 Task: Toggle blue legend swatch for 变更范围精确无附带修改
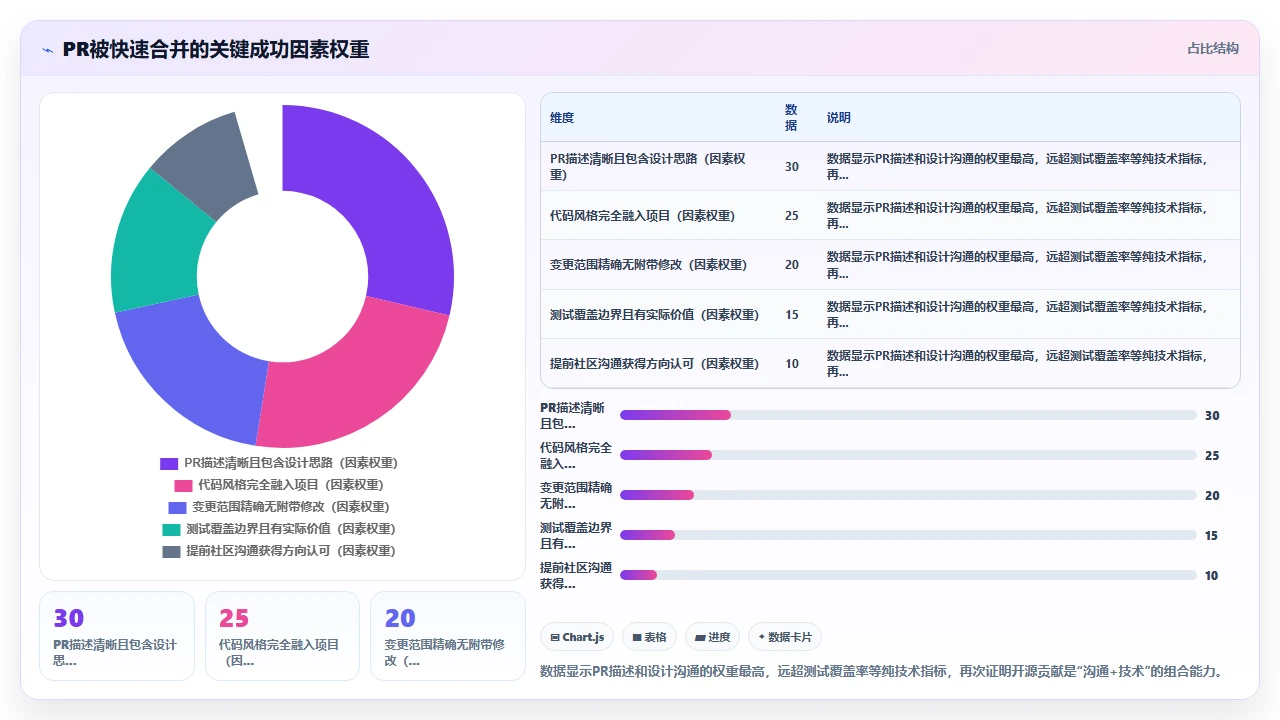click(x=177, y=507)
